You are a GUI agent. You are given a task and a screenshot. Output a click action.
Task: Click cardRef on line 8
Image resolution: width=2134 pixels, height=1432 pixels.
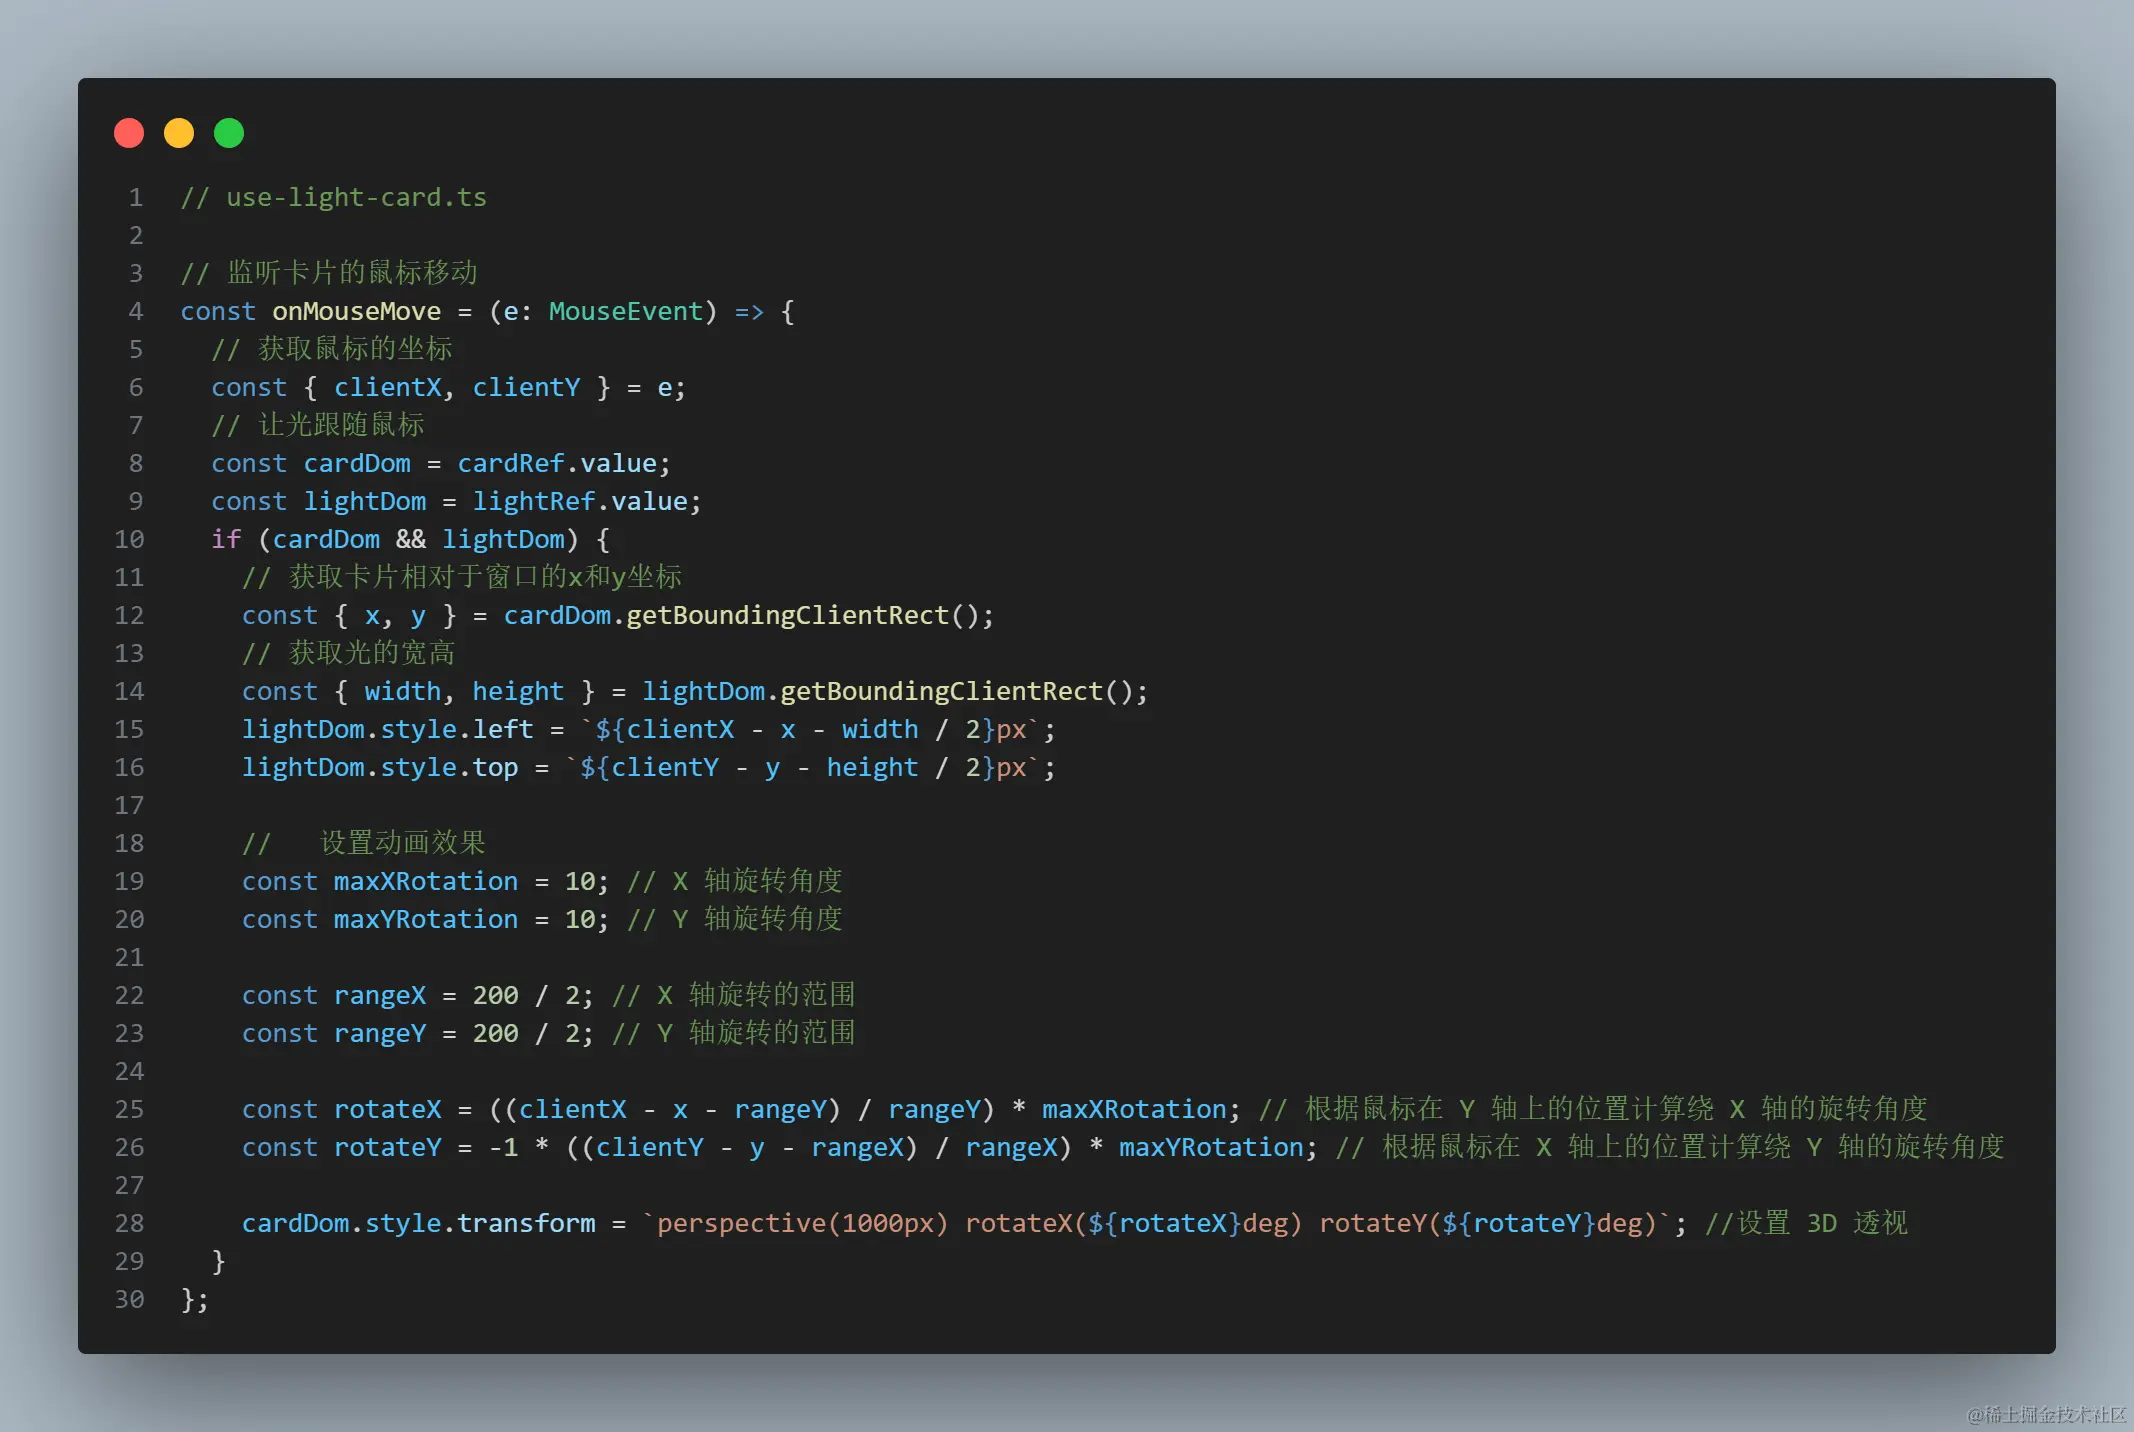(x=510, y=464)
